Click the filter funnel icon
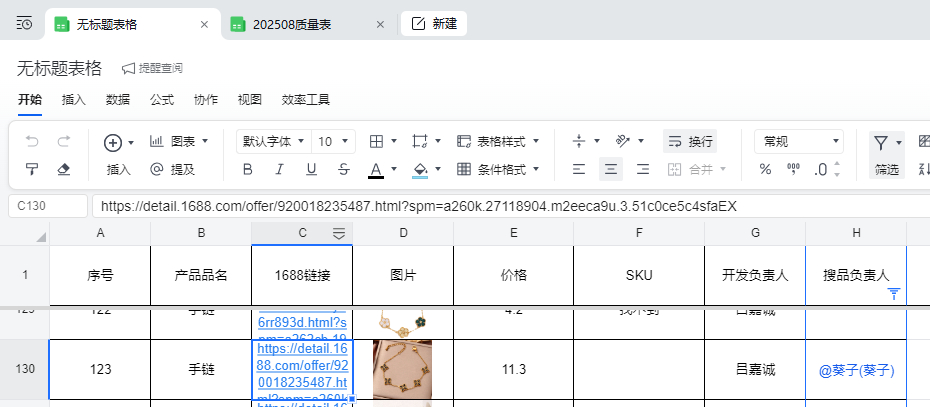Screen dimensions: 930x407 880,142
